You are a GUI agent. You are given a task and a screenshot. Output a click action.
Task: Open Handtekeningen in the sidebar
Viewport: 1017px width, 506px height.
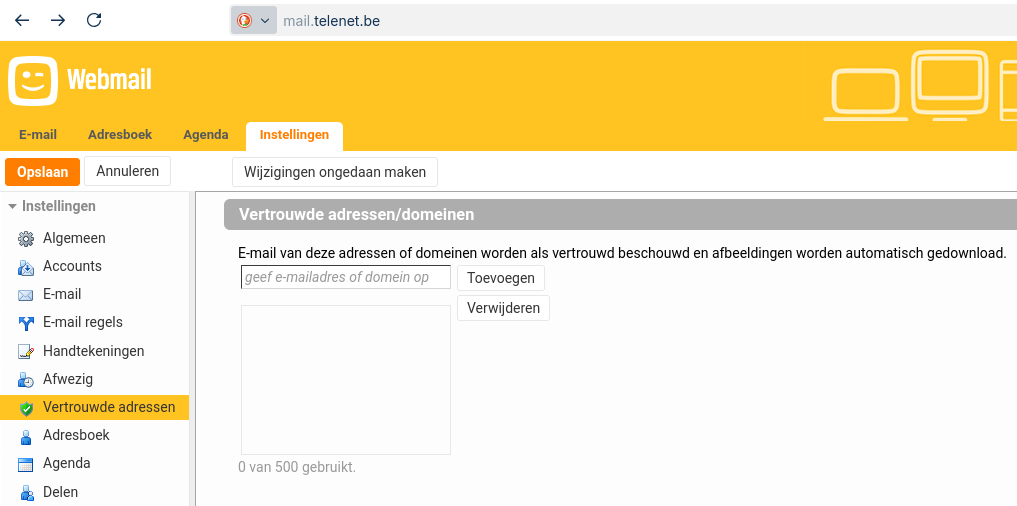(95, 351)
